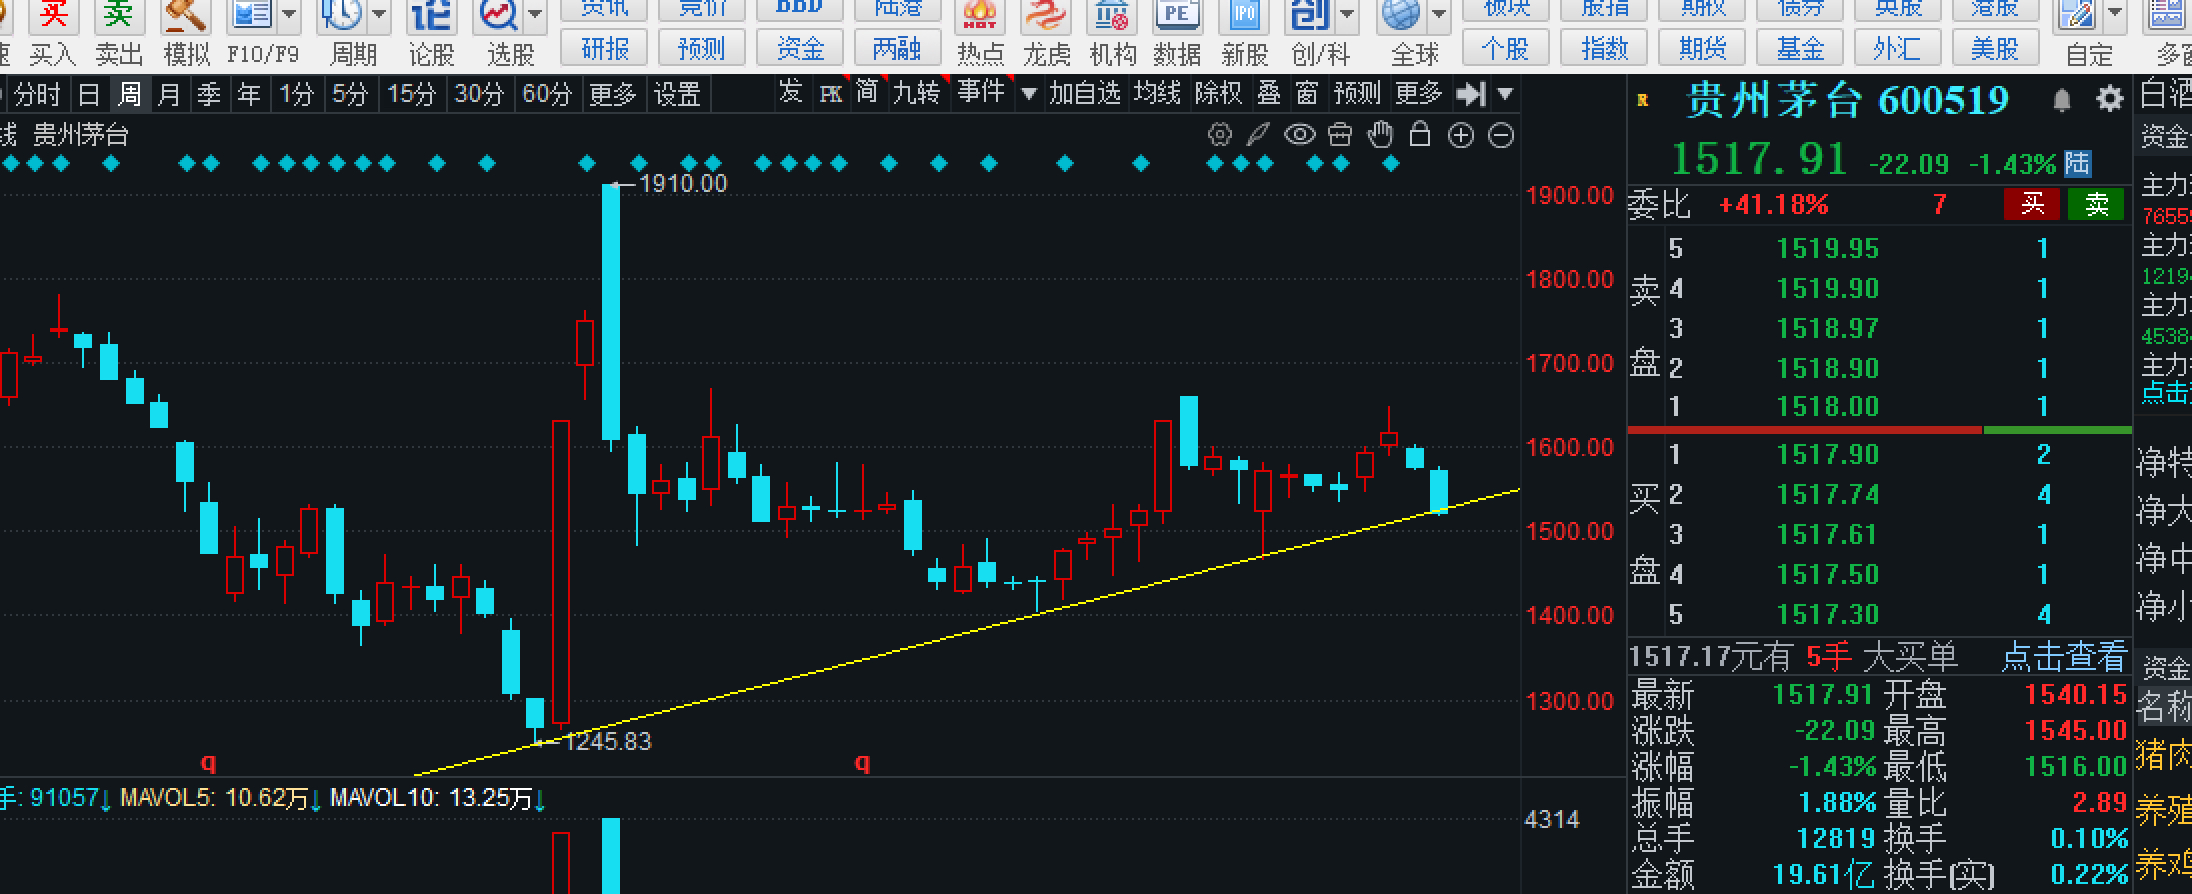The width and height of the screenshot is (2192, 894).
Task: Expand the F10/F9 dropdown arrow
Action: (289, 15)
